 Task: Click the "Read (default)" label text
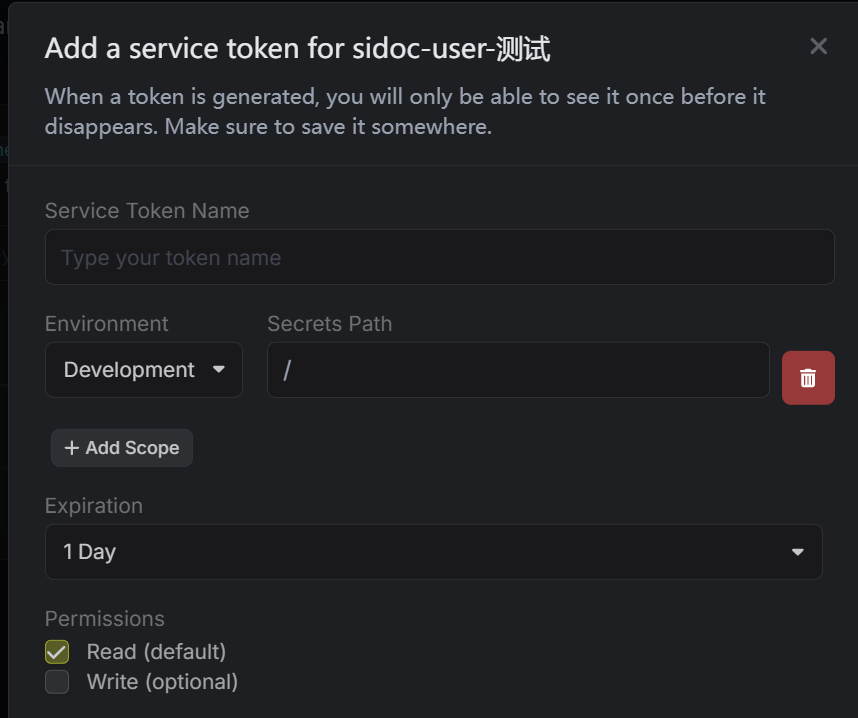pos(156,652)
